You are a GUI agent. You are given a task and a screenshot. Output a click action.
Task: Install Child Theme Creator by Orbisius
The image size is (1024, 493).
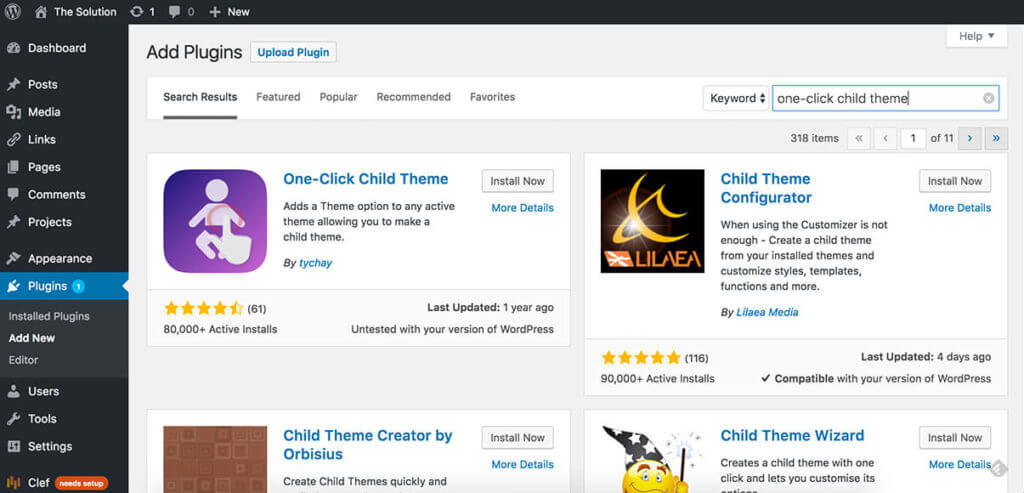coord(517,437)
